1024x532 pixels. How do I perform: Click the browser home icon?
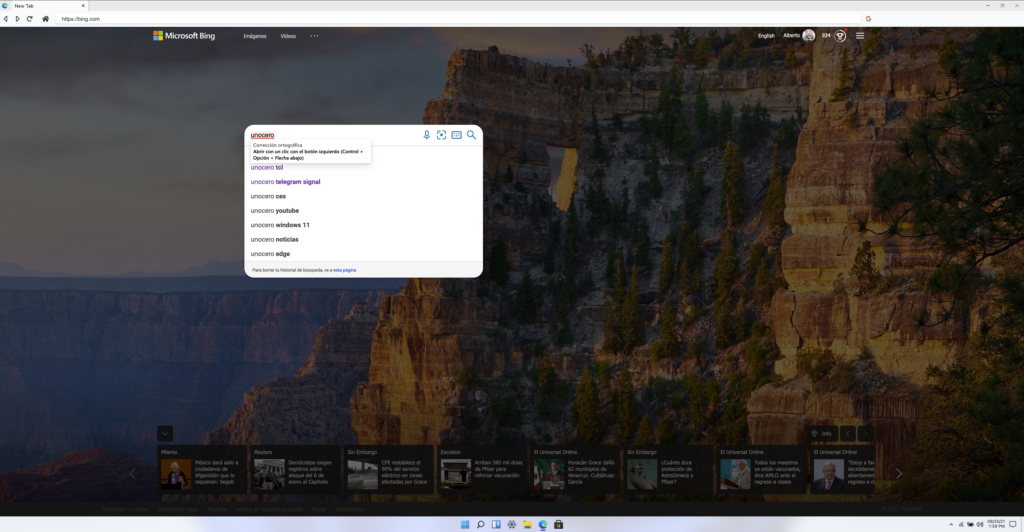[45, 19]
